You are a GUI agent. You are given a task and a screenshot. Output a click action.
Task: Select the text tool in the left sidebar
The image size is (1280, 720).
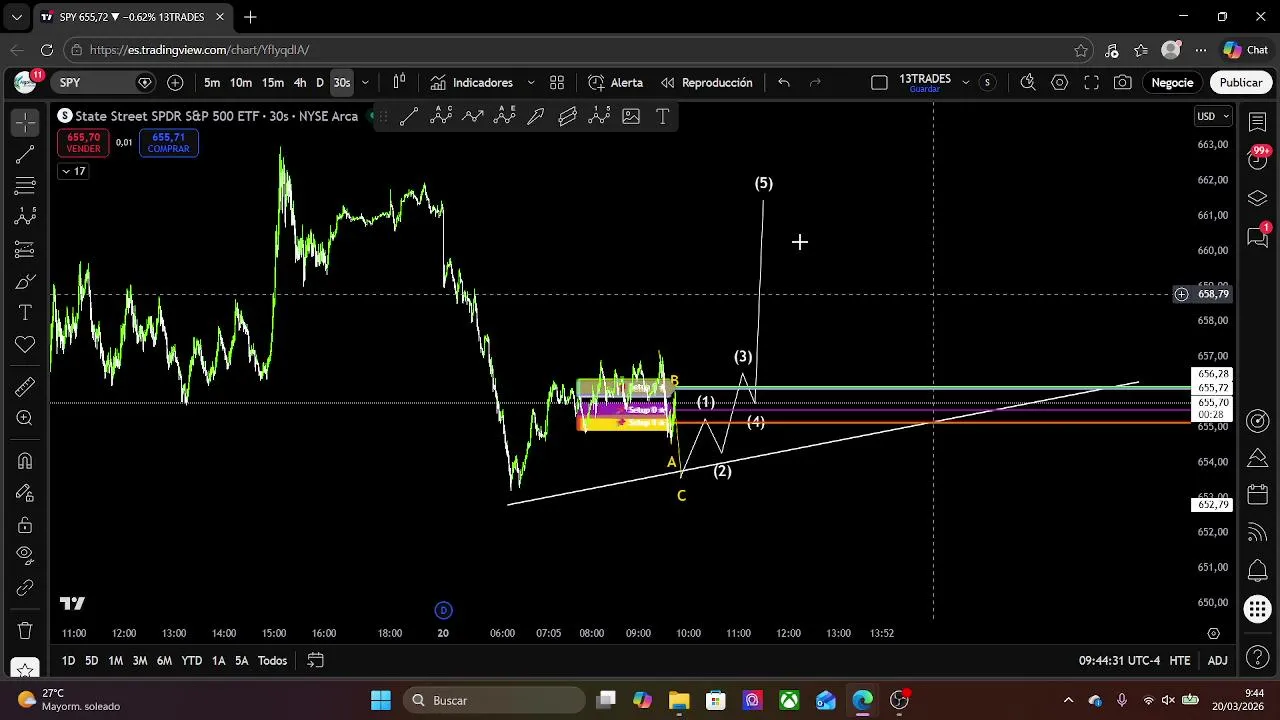(25, 313)
